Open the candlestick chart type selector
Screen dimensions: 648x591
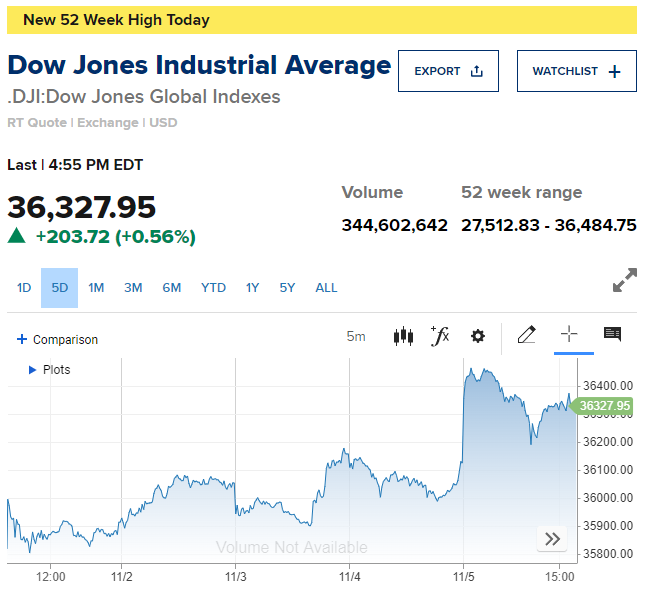coord(403,336)
